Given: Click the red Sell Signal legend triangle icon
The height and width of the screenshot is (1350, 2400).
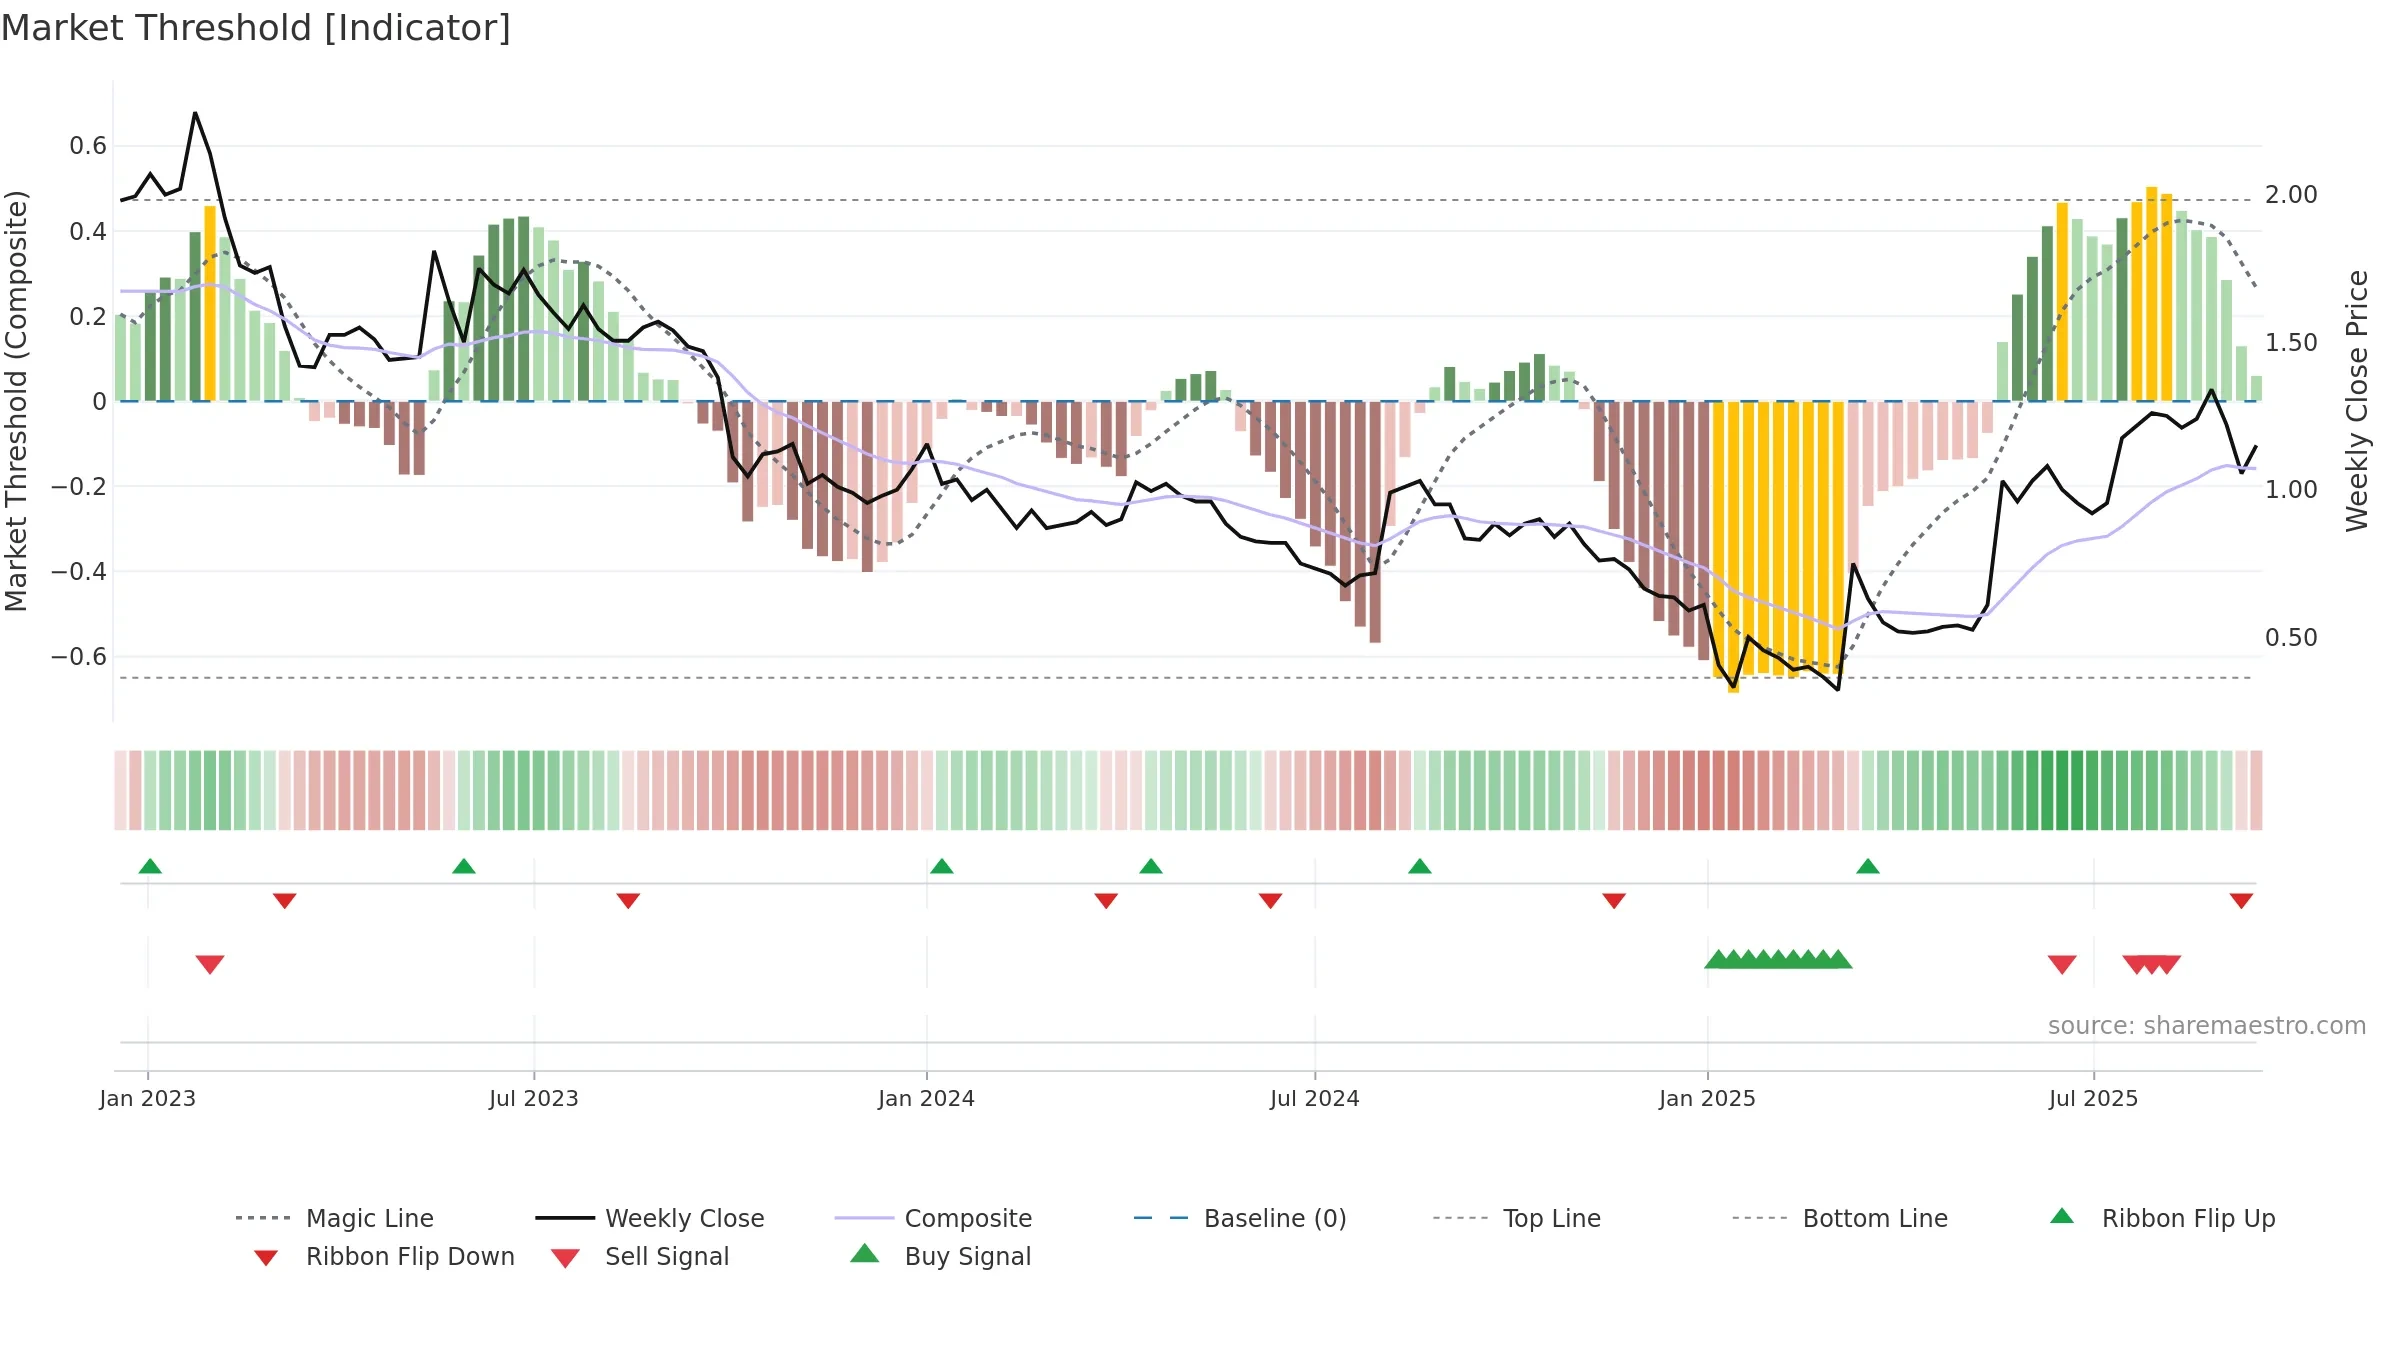Looking at the screenshot, I should pos(565,1259).
